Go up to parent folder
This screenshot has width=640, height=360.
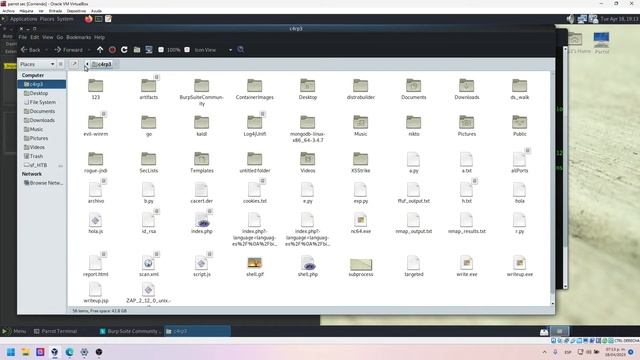(x=100, y=50)
